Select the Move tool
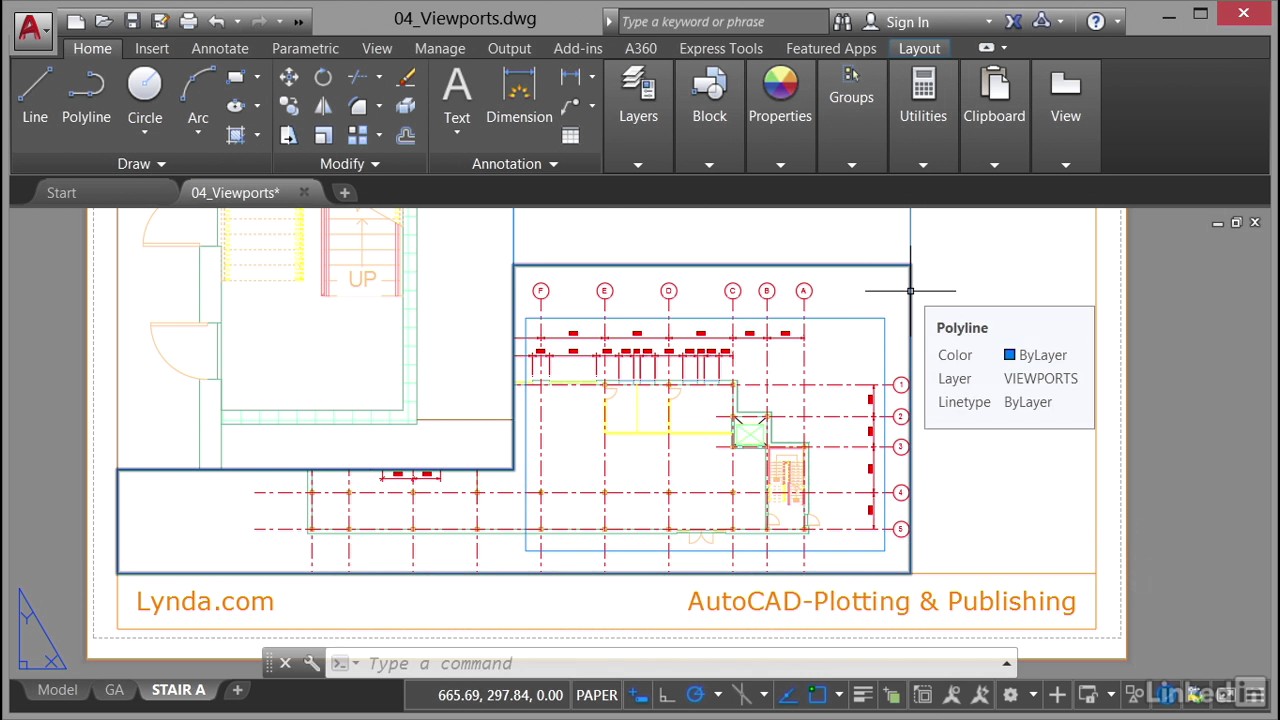This screenshot has height=720, width=1280. pos(289,77)
